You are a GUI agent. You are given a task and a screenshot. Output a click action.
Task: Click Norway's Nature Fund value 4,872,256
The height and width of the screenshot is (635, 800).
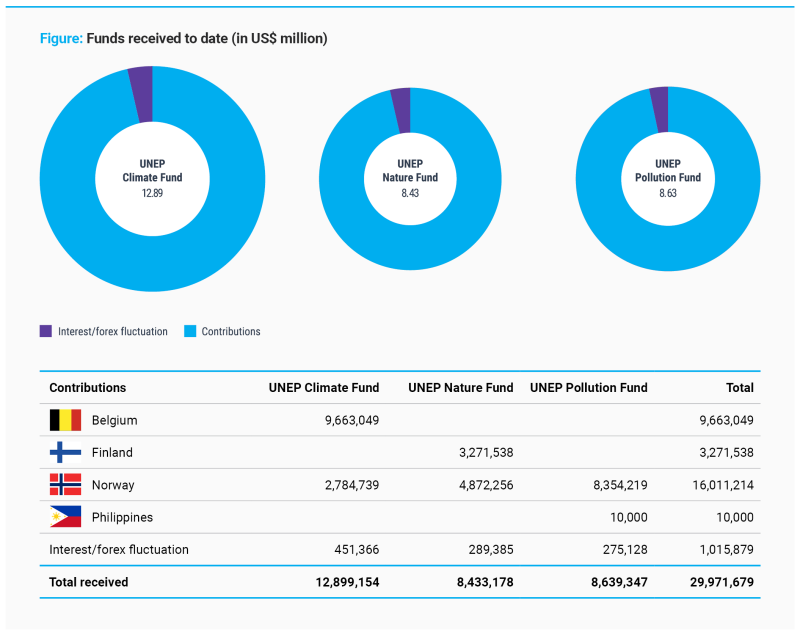(x=486, y=485)
